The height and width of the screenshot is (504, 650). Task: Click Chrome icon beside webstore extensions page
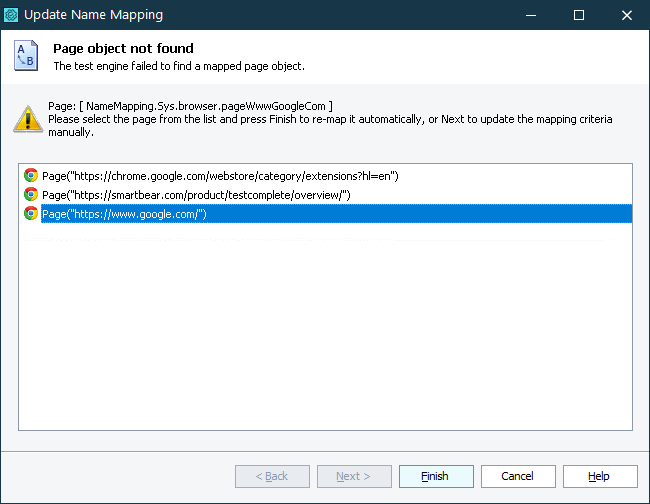point(31,175)
